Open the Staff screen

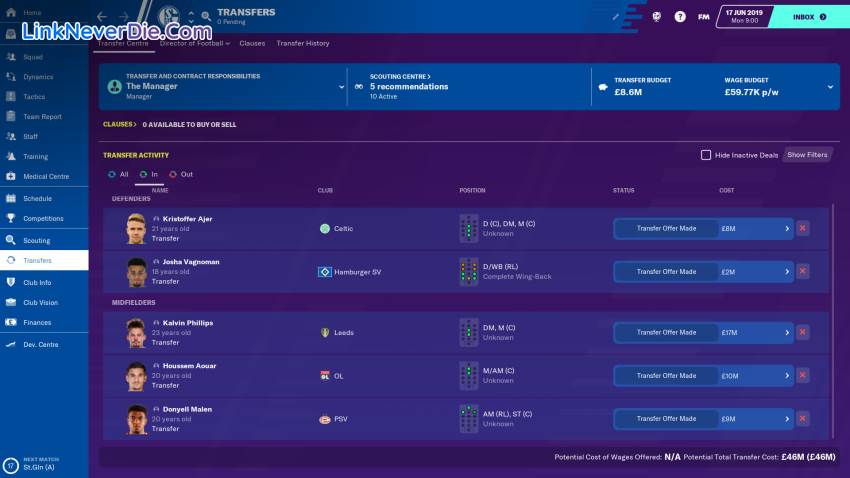43,137
